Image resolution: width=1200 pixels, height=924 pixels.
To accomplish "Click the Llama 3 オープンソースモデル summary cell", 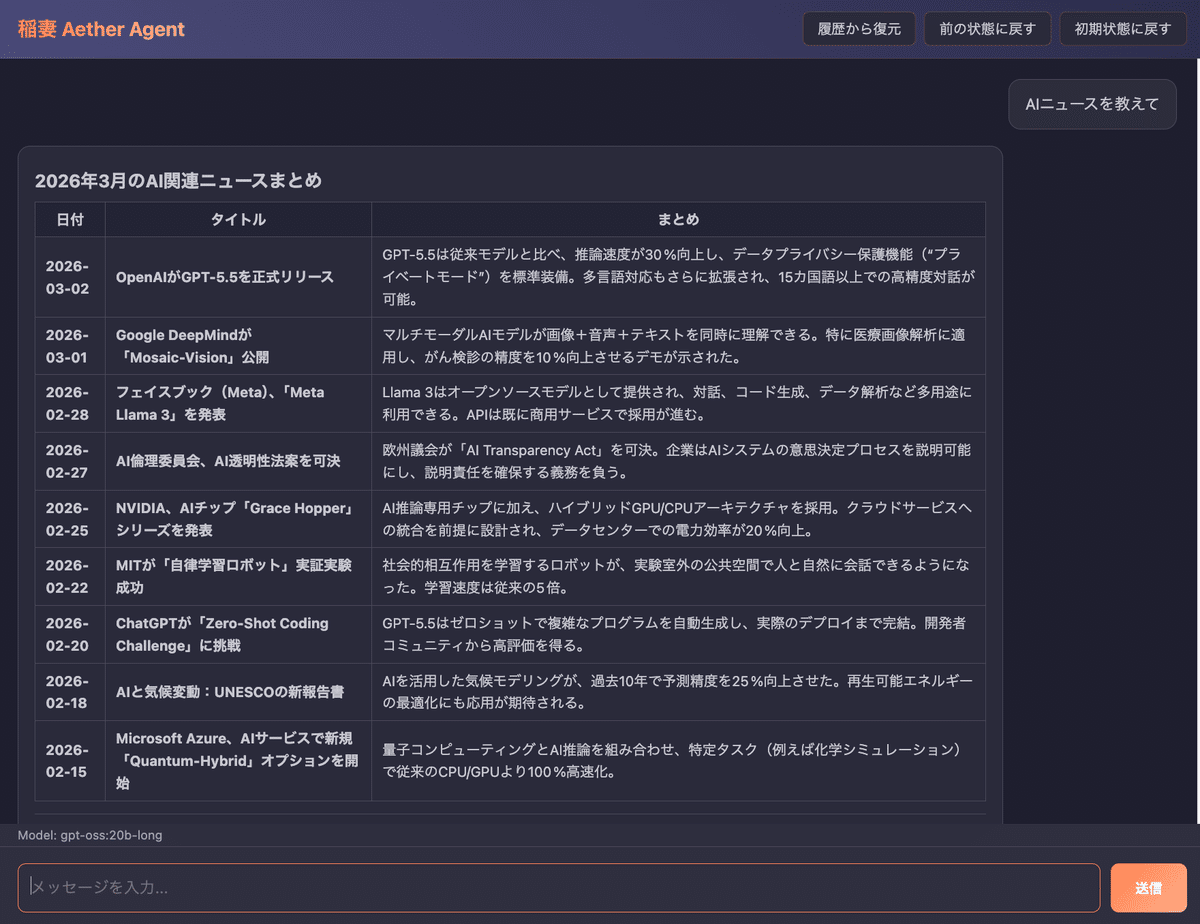I will pos(678,404).
